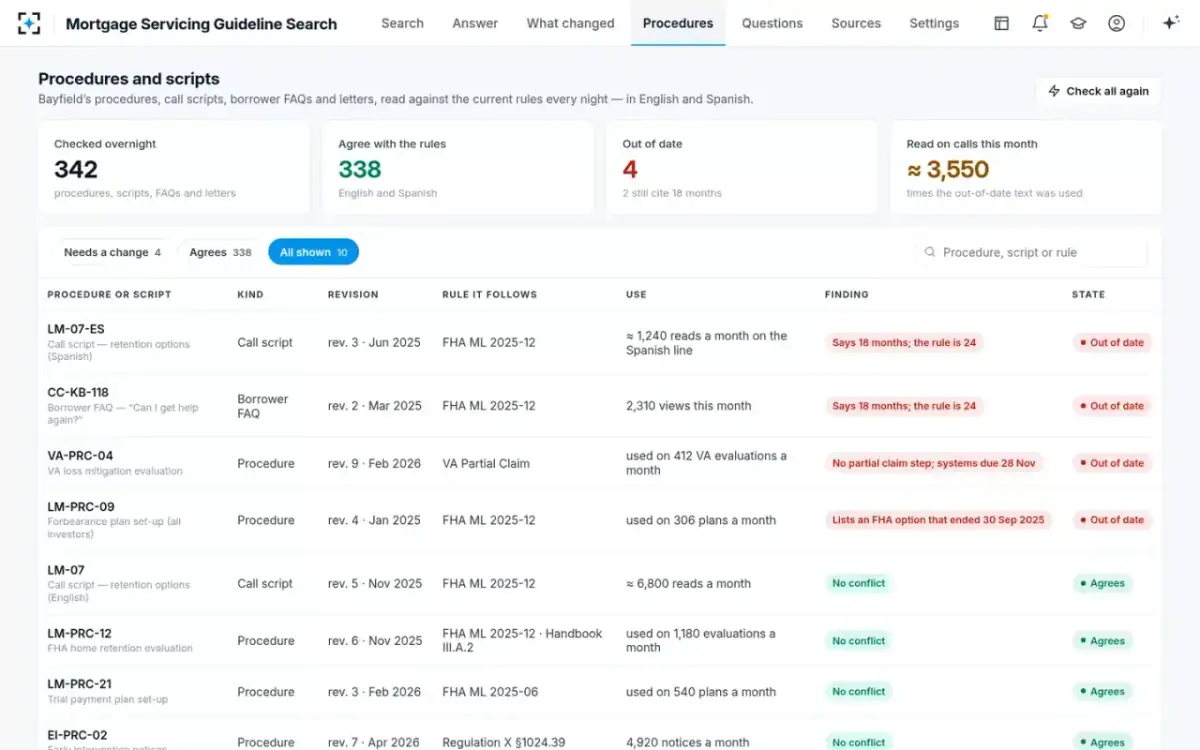
Task: Click the No conflict finding for LM-07
Action: tap(859, 583)
